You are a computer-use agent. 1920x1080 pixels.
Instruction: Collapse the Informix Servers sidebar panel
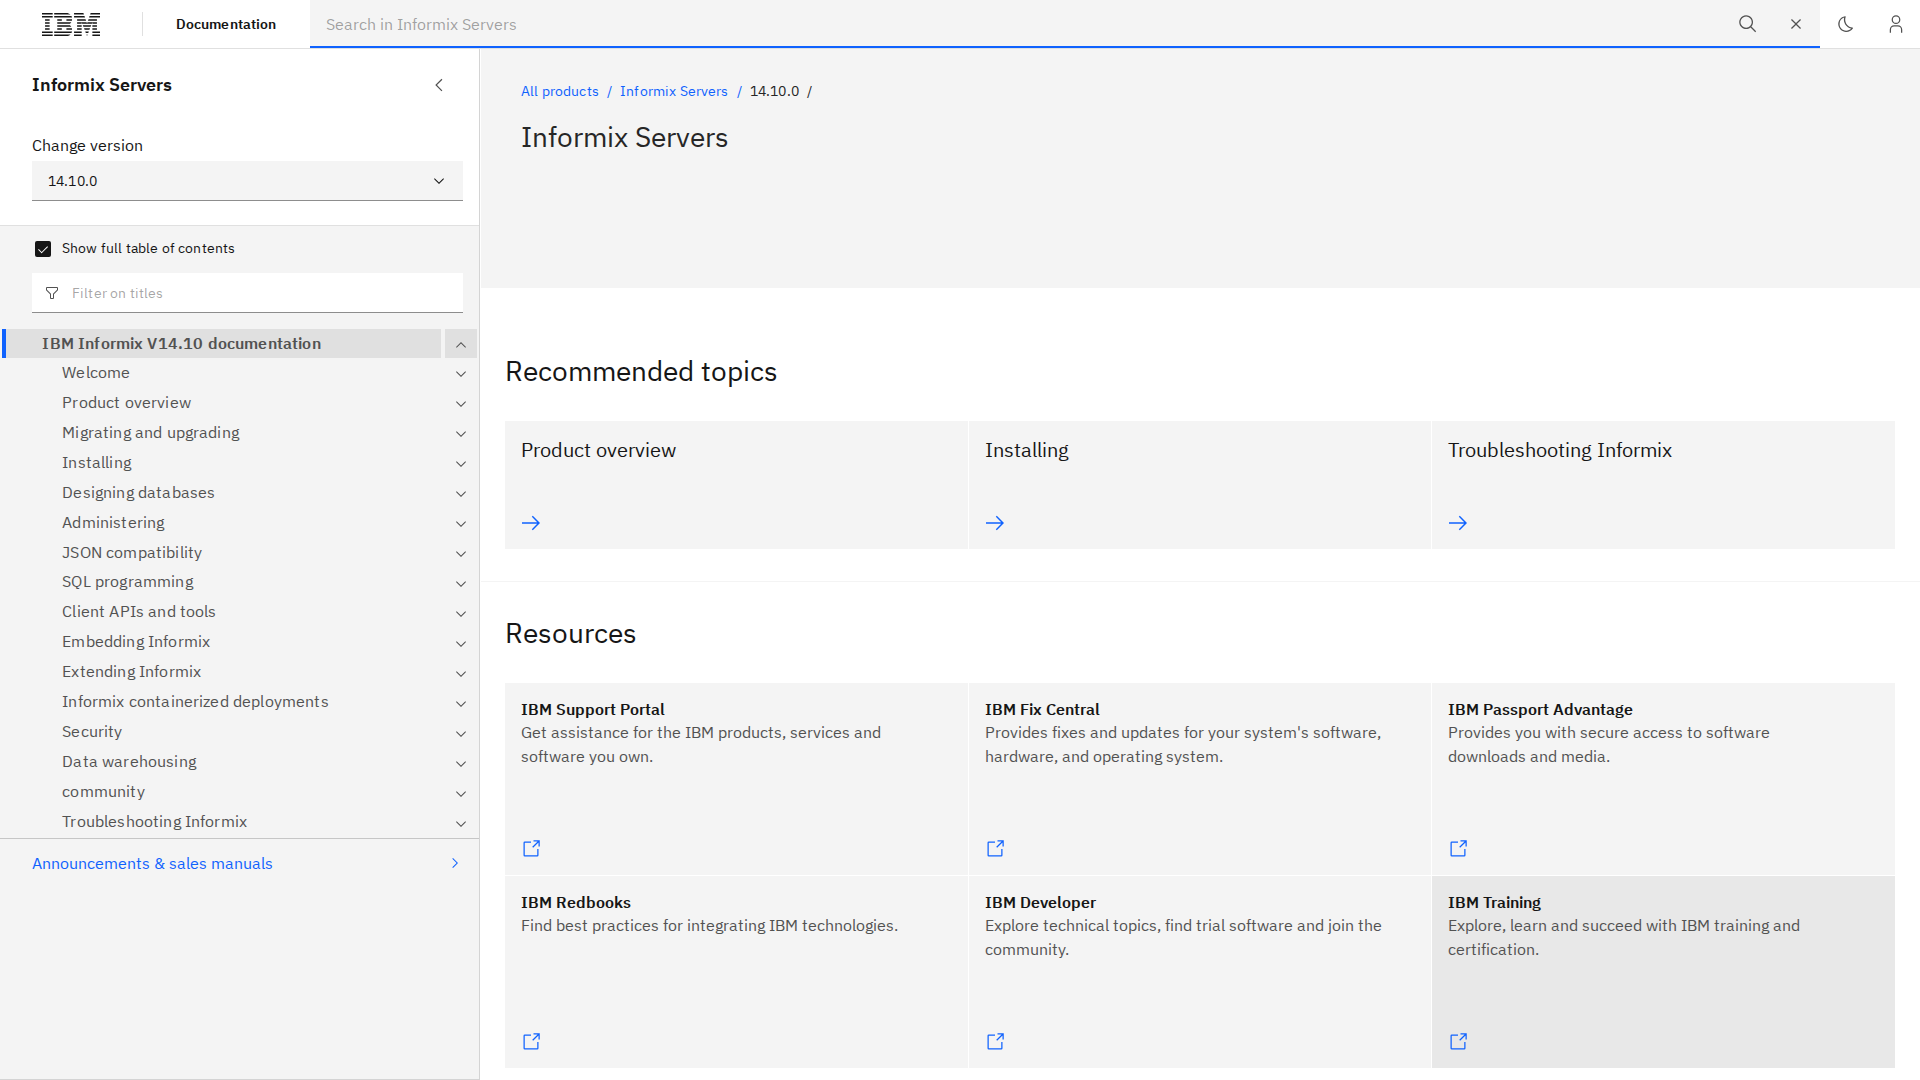click(x=439, y=85)
